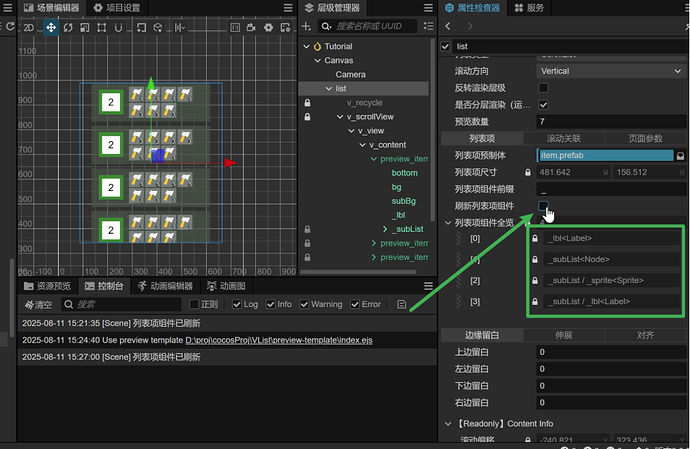Collapse the v_view node
This screenshot has height=449, width=690.
[351, 131]
